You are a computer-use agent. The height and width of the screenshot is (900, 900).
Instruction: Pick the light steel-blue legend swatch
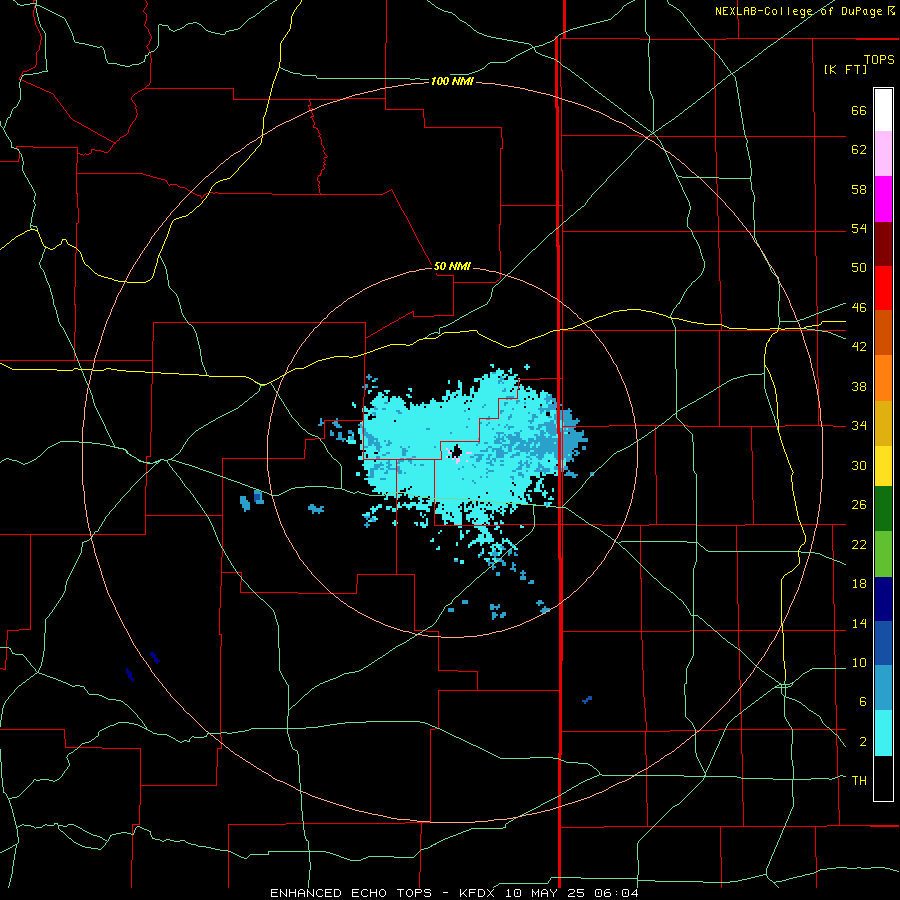883,688
